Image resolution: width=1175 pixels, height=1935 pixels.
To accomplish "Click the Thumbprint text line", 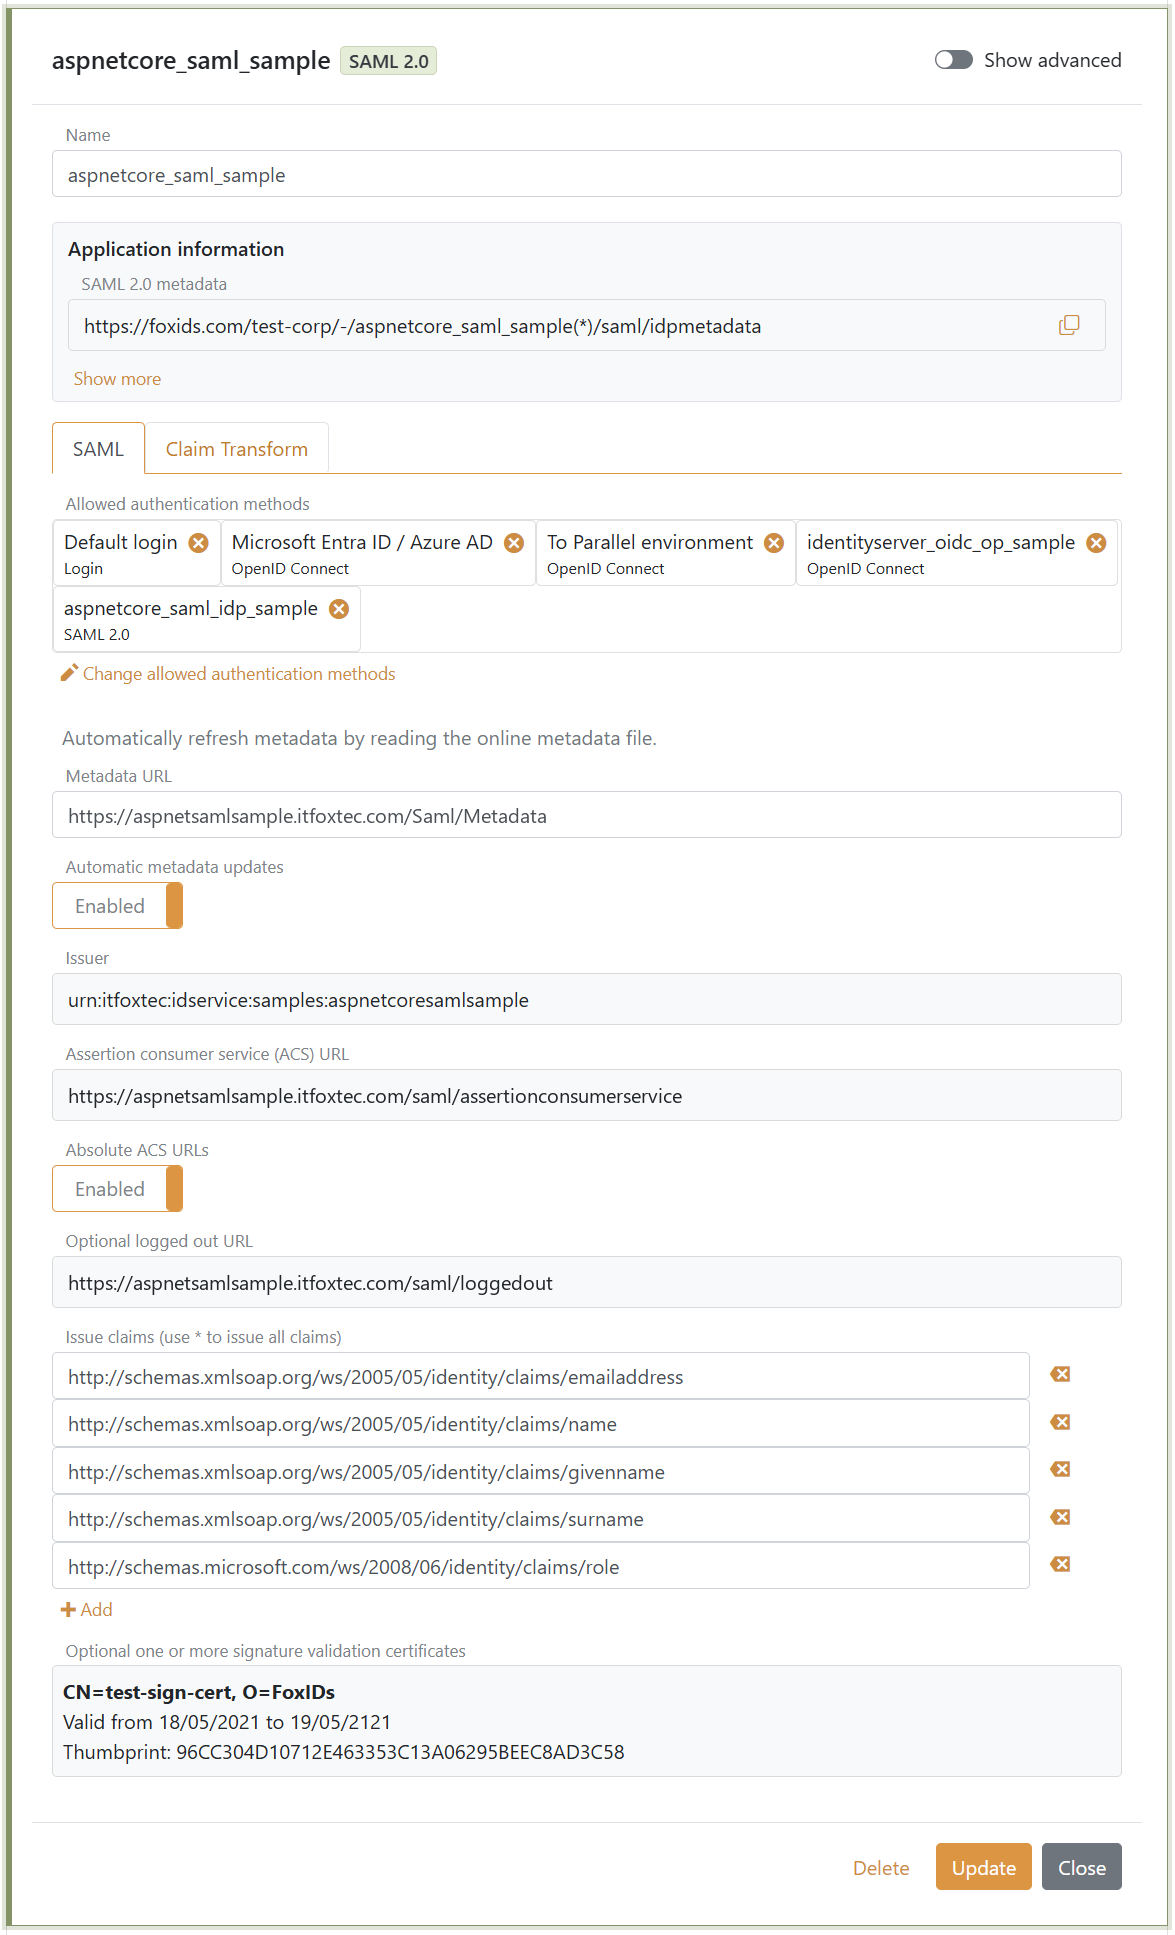I will (x=344, y=1752).
